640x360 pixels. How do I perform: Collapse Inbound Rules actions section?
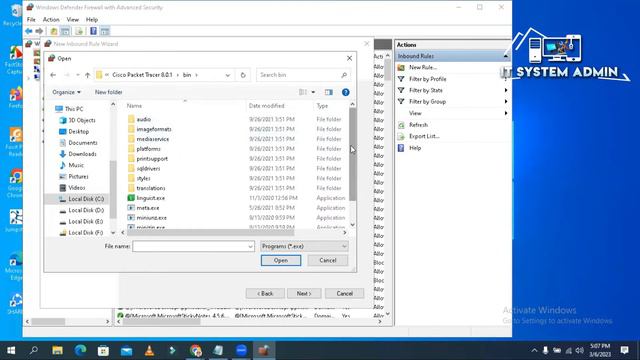coord(506,56)
